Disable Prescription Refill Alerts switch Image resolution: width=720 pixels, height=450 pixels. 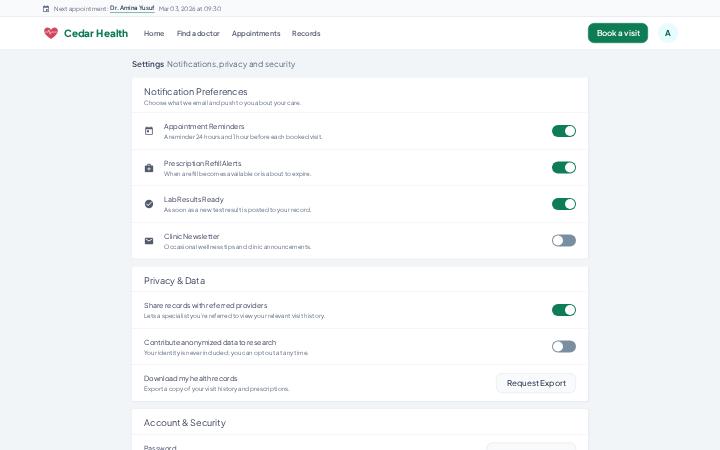(x=563, y=168)
